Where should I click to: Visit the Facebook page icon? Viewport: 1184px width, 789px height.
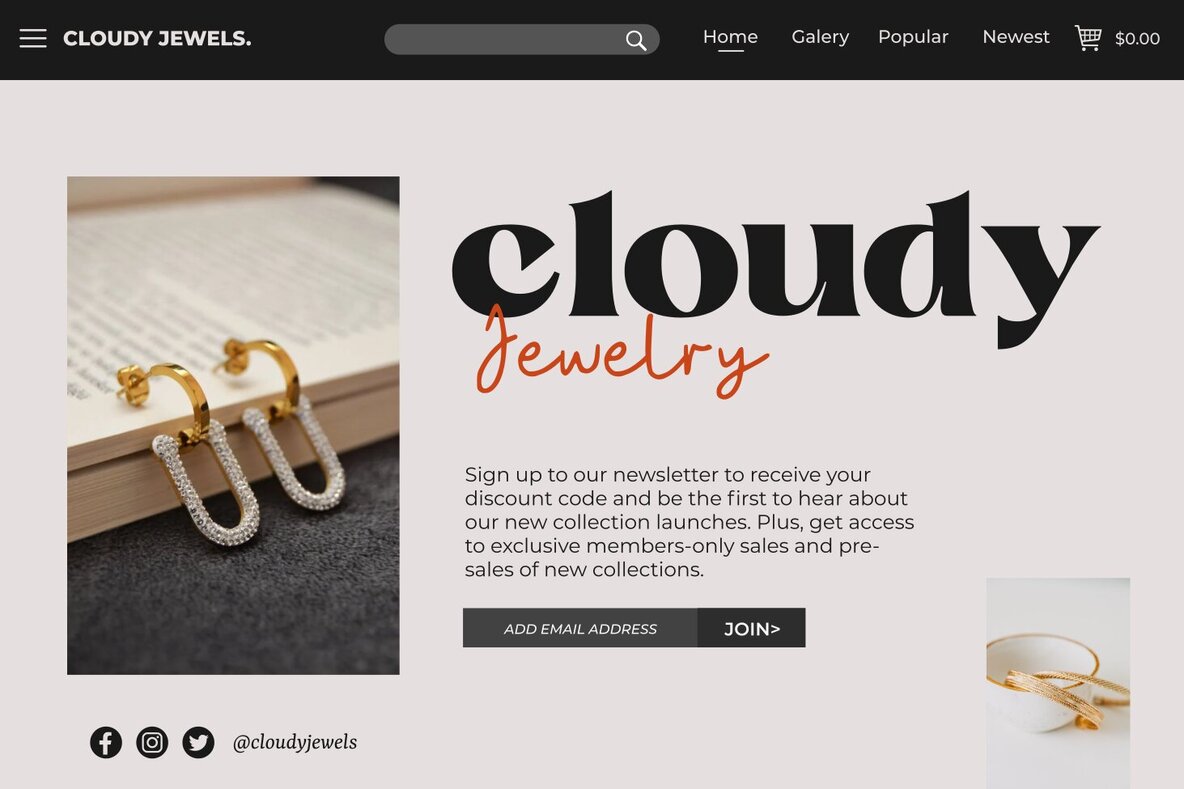coord(106,742)
